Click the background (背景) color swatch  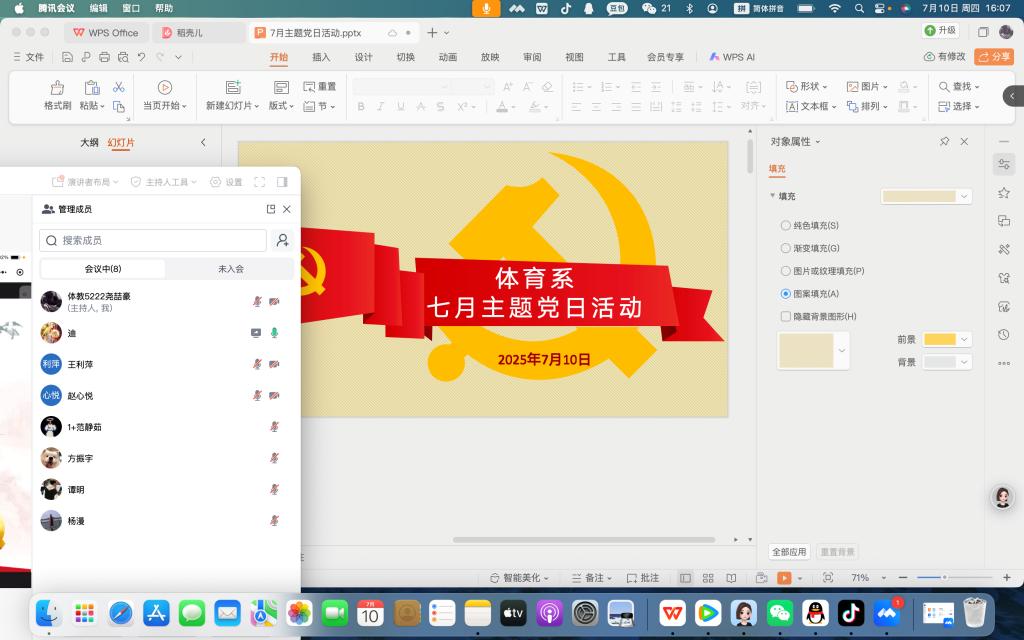(940, 362)
